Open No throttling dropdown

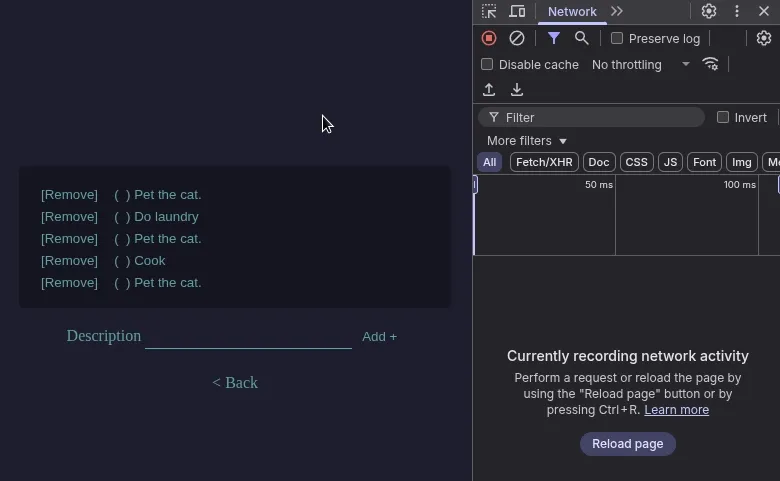click(x=641, y=65)
